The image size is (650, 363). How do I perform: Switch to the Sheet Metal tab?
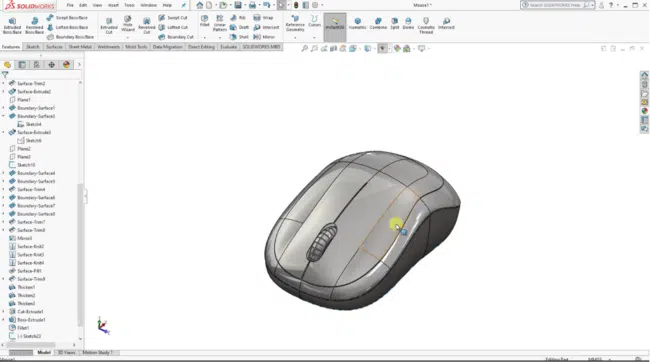(80, 47)
